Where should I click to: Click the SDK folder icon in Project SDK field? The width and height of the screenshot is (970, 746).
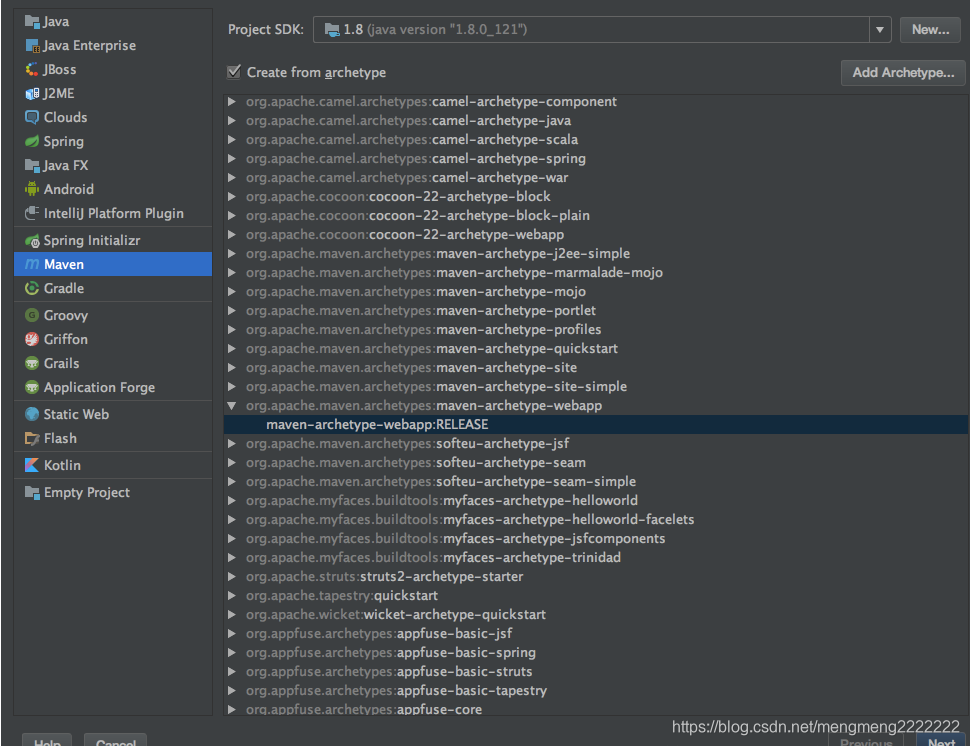pos(333,29)
